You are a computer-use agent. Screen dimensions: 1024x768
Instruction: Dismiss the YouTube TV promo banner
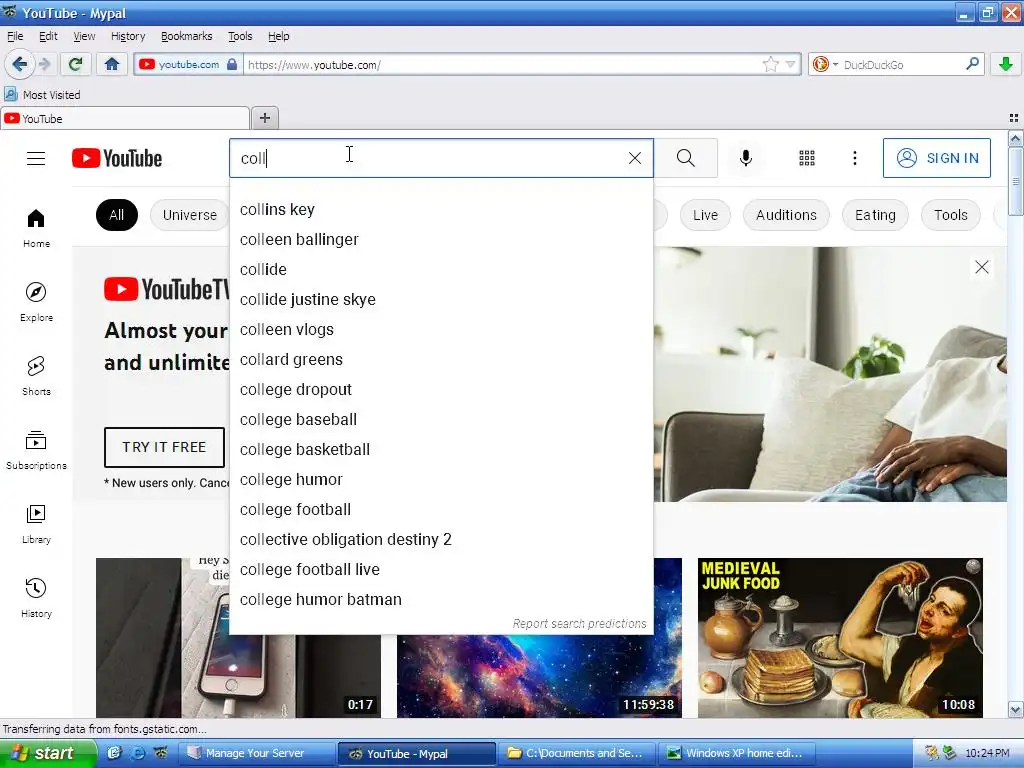(x=982, y=267)
